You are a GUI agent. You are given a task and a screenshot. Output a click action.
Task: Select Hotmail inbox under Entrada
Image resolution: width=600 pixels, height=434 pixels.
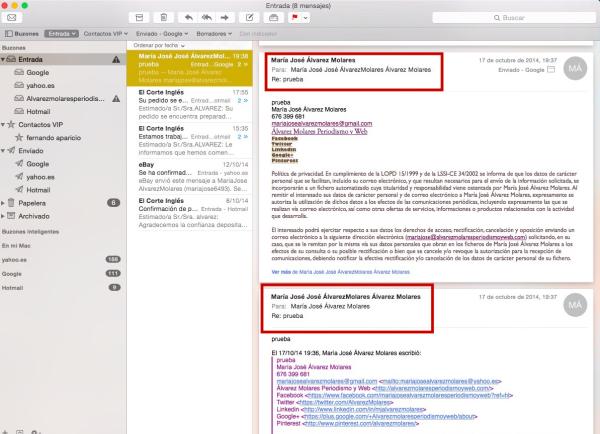coord(38,111)
